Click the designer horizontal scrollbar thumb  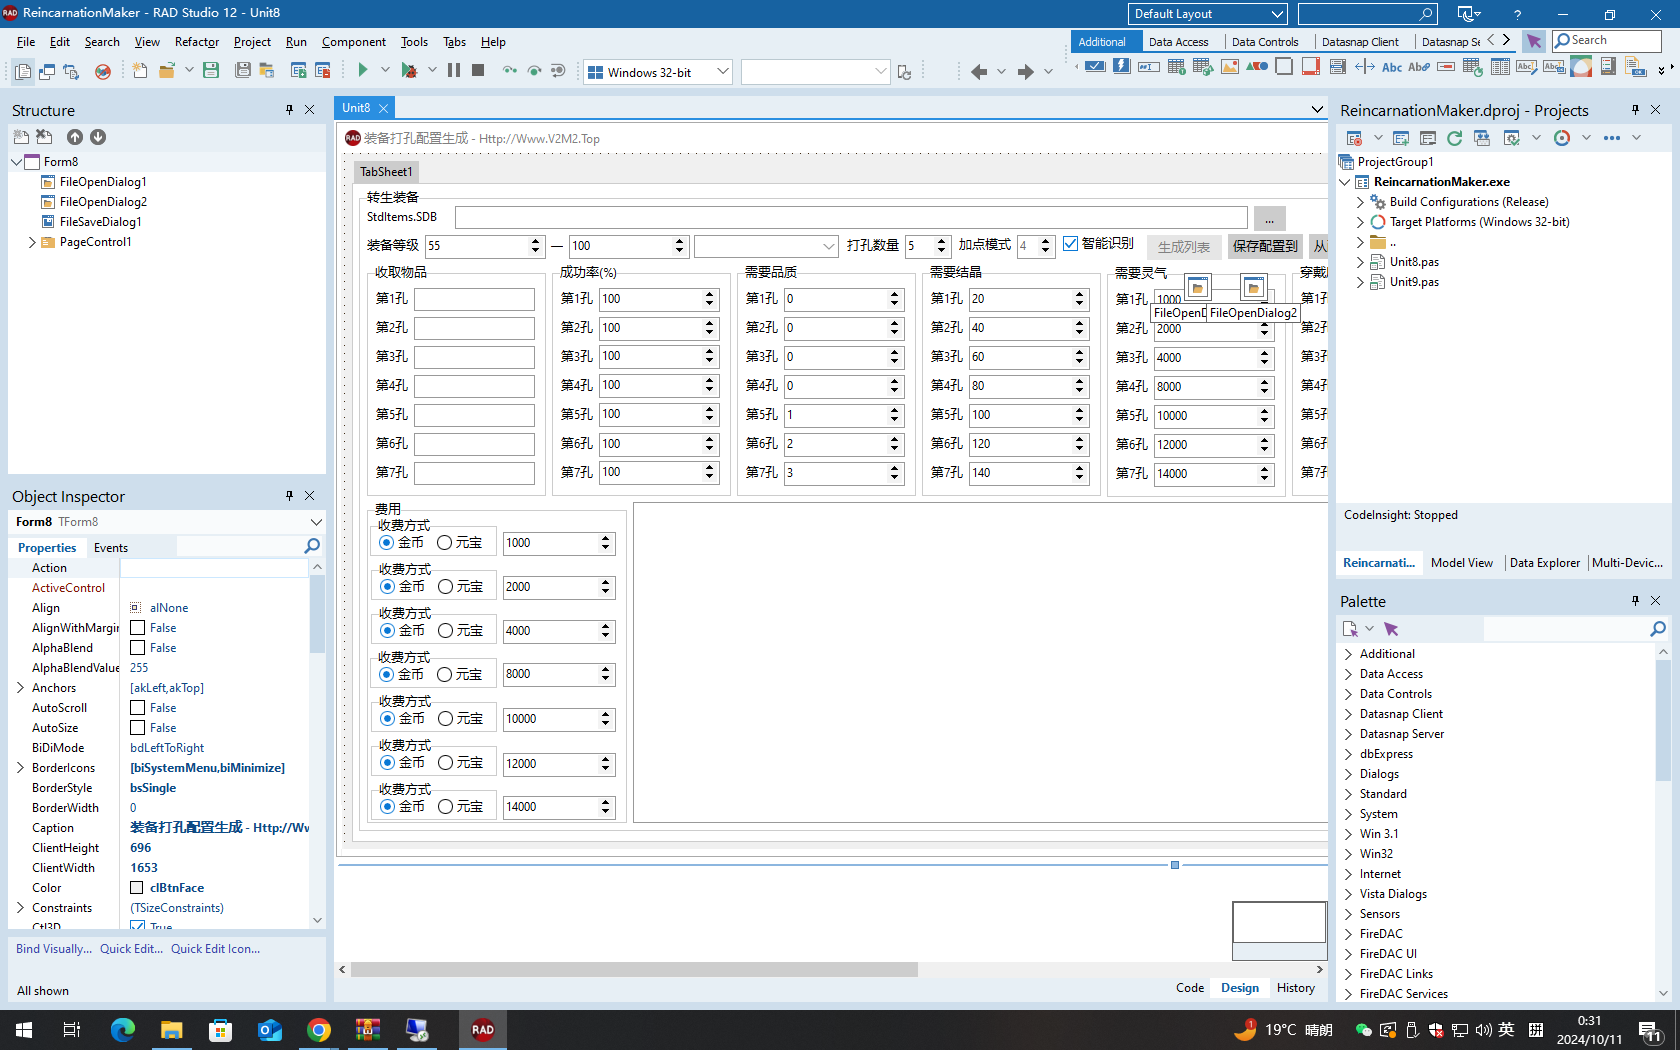coord(634,969)
